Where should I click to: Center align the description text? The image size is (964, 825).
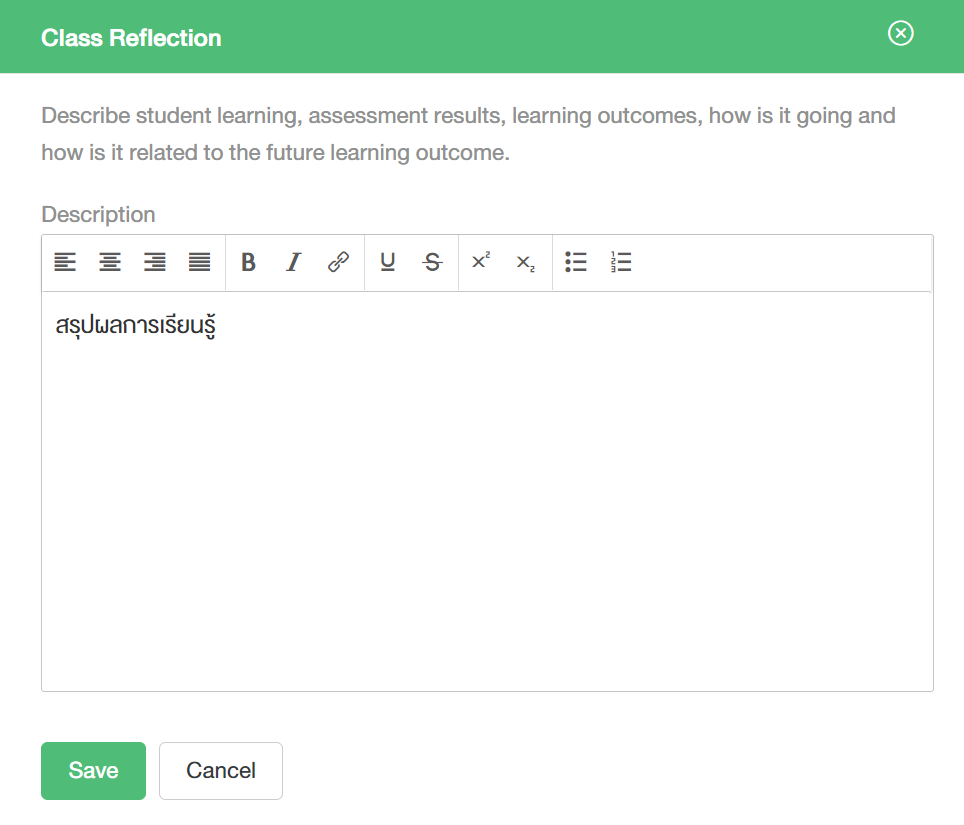coord(110,262)
